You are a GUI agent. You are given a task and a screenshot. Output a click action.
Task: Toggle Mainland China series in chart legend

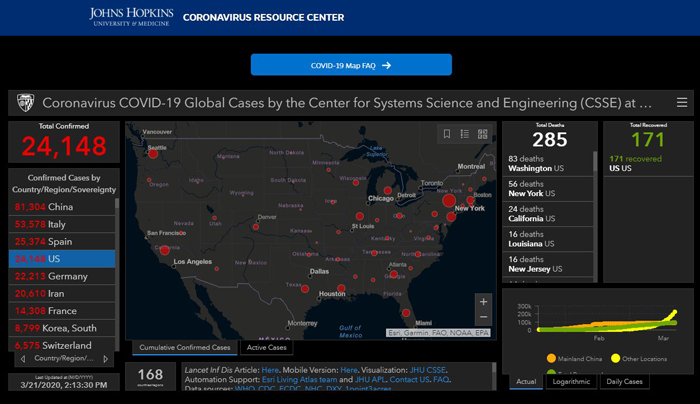551,356
